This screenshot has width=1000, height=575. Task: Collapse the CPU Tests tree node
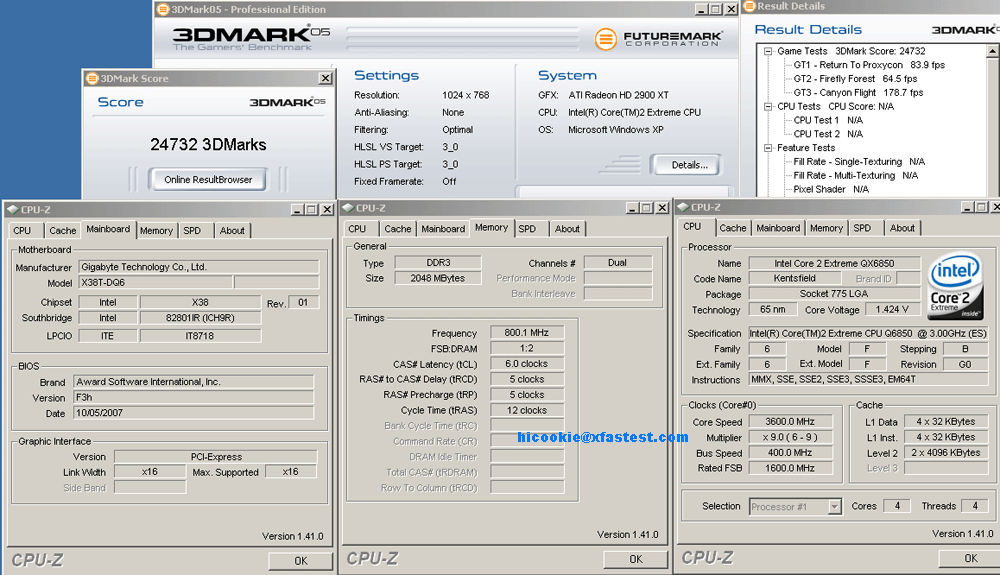pyautogui.click(x=768, y=106)
